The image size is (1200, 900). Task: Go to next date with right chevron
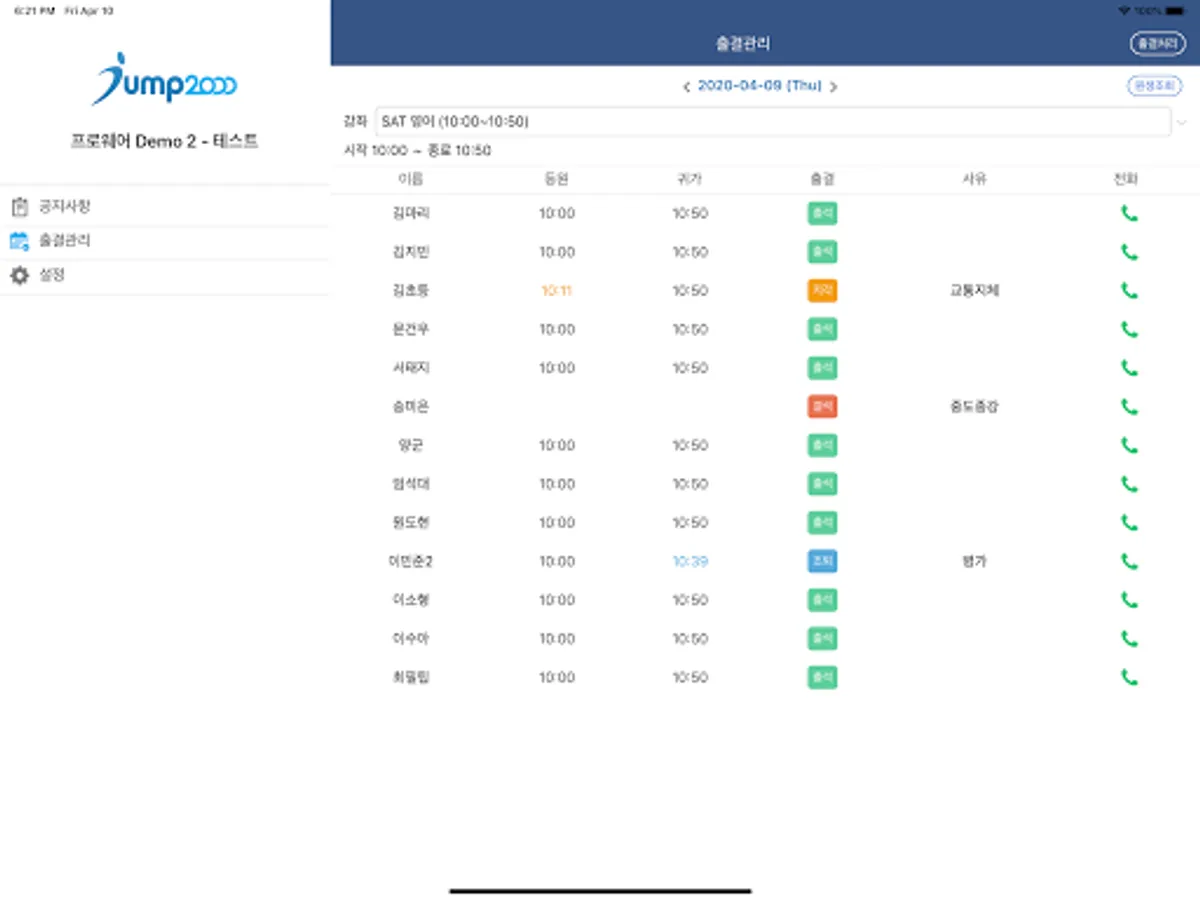pos(833,87)
